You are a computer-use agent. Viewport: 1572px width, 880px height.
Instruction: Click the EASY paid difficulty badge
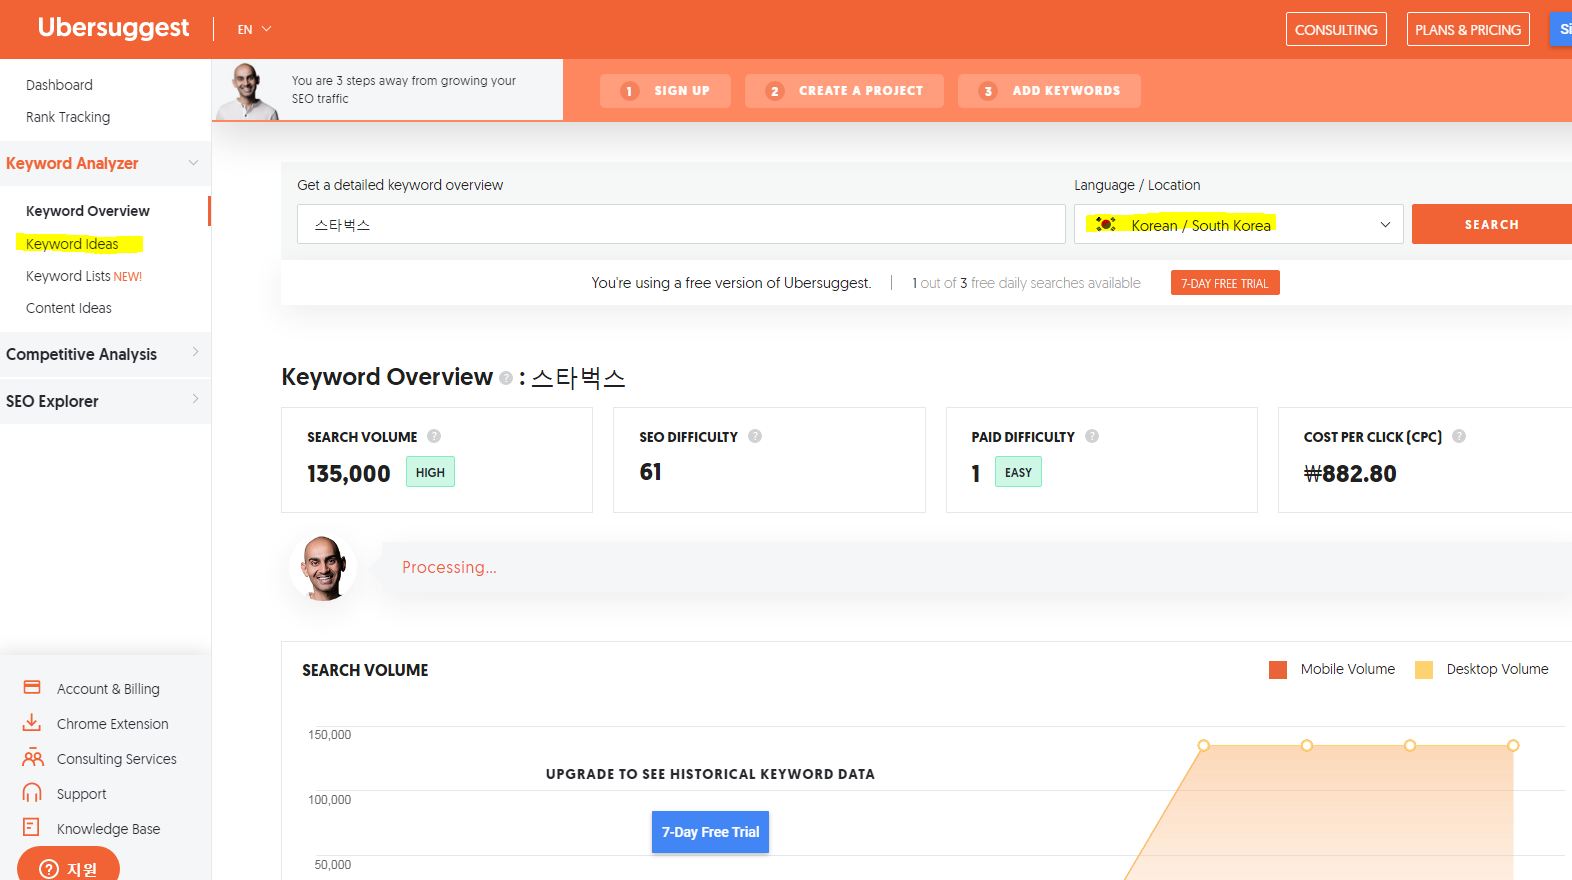point(1018,472)
